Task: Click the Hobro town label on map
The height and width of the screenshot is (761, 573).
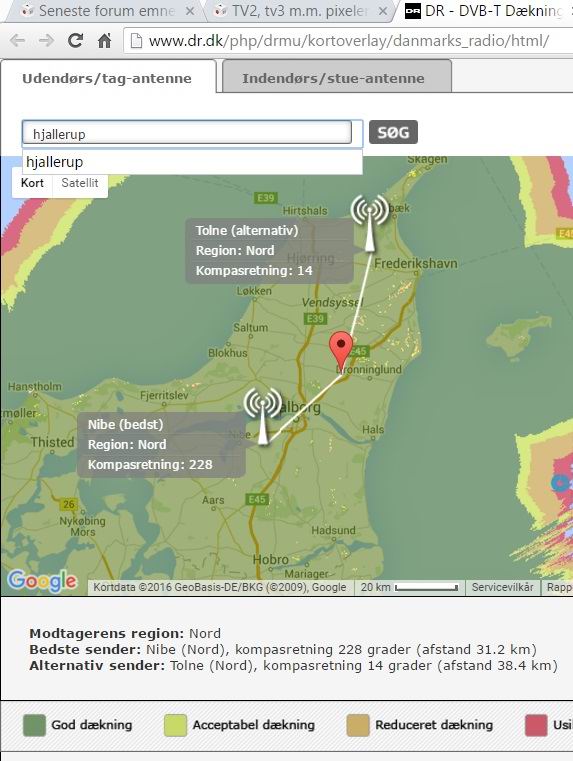Action: [271, 560]
